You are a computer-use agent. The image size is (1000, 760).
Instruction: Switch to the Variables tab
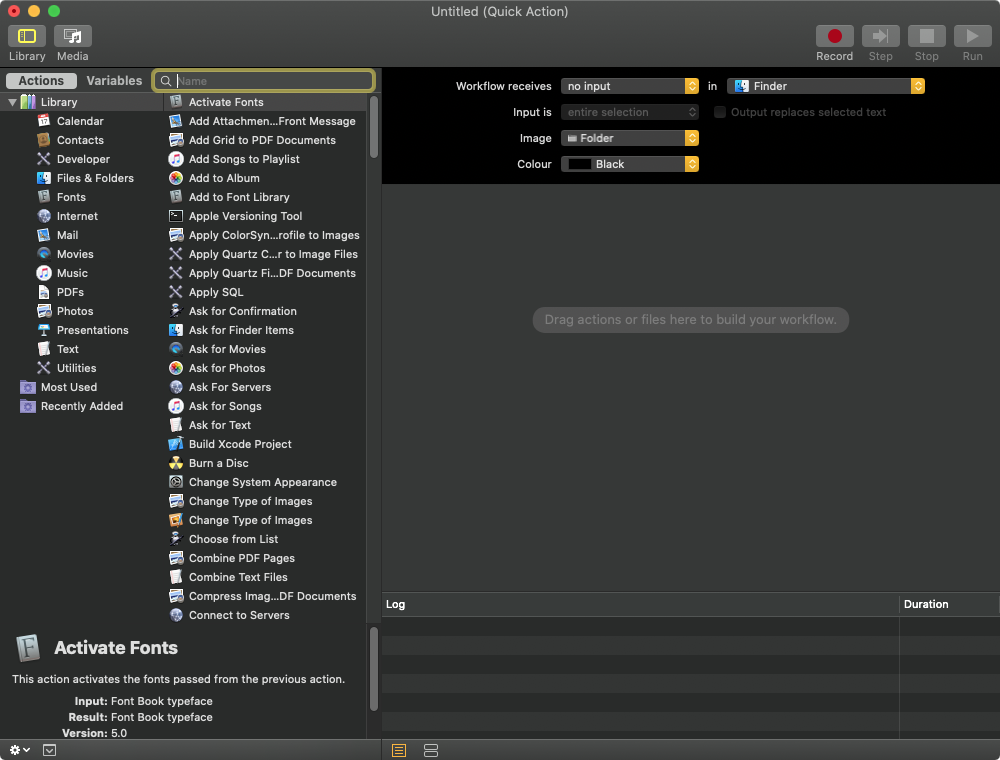(114, 81)
